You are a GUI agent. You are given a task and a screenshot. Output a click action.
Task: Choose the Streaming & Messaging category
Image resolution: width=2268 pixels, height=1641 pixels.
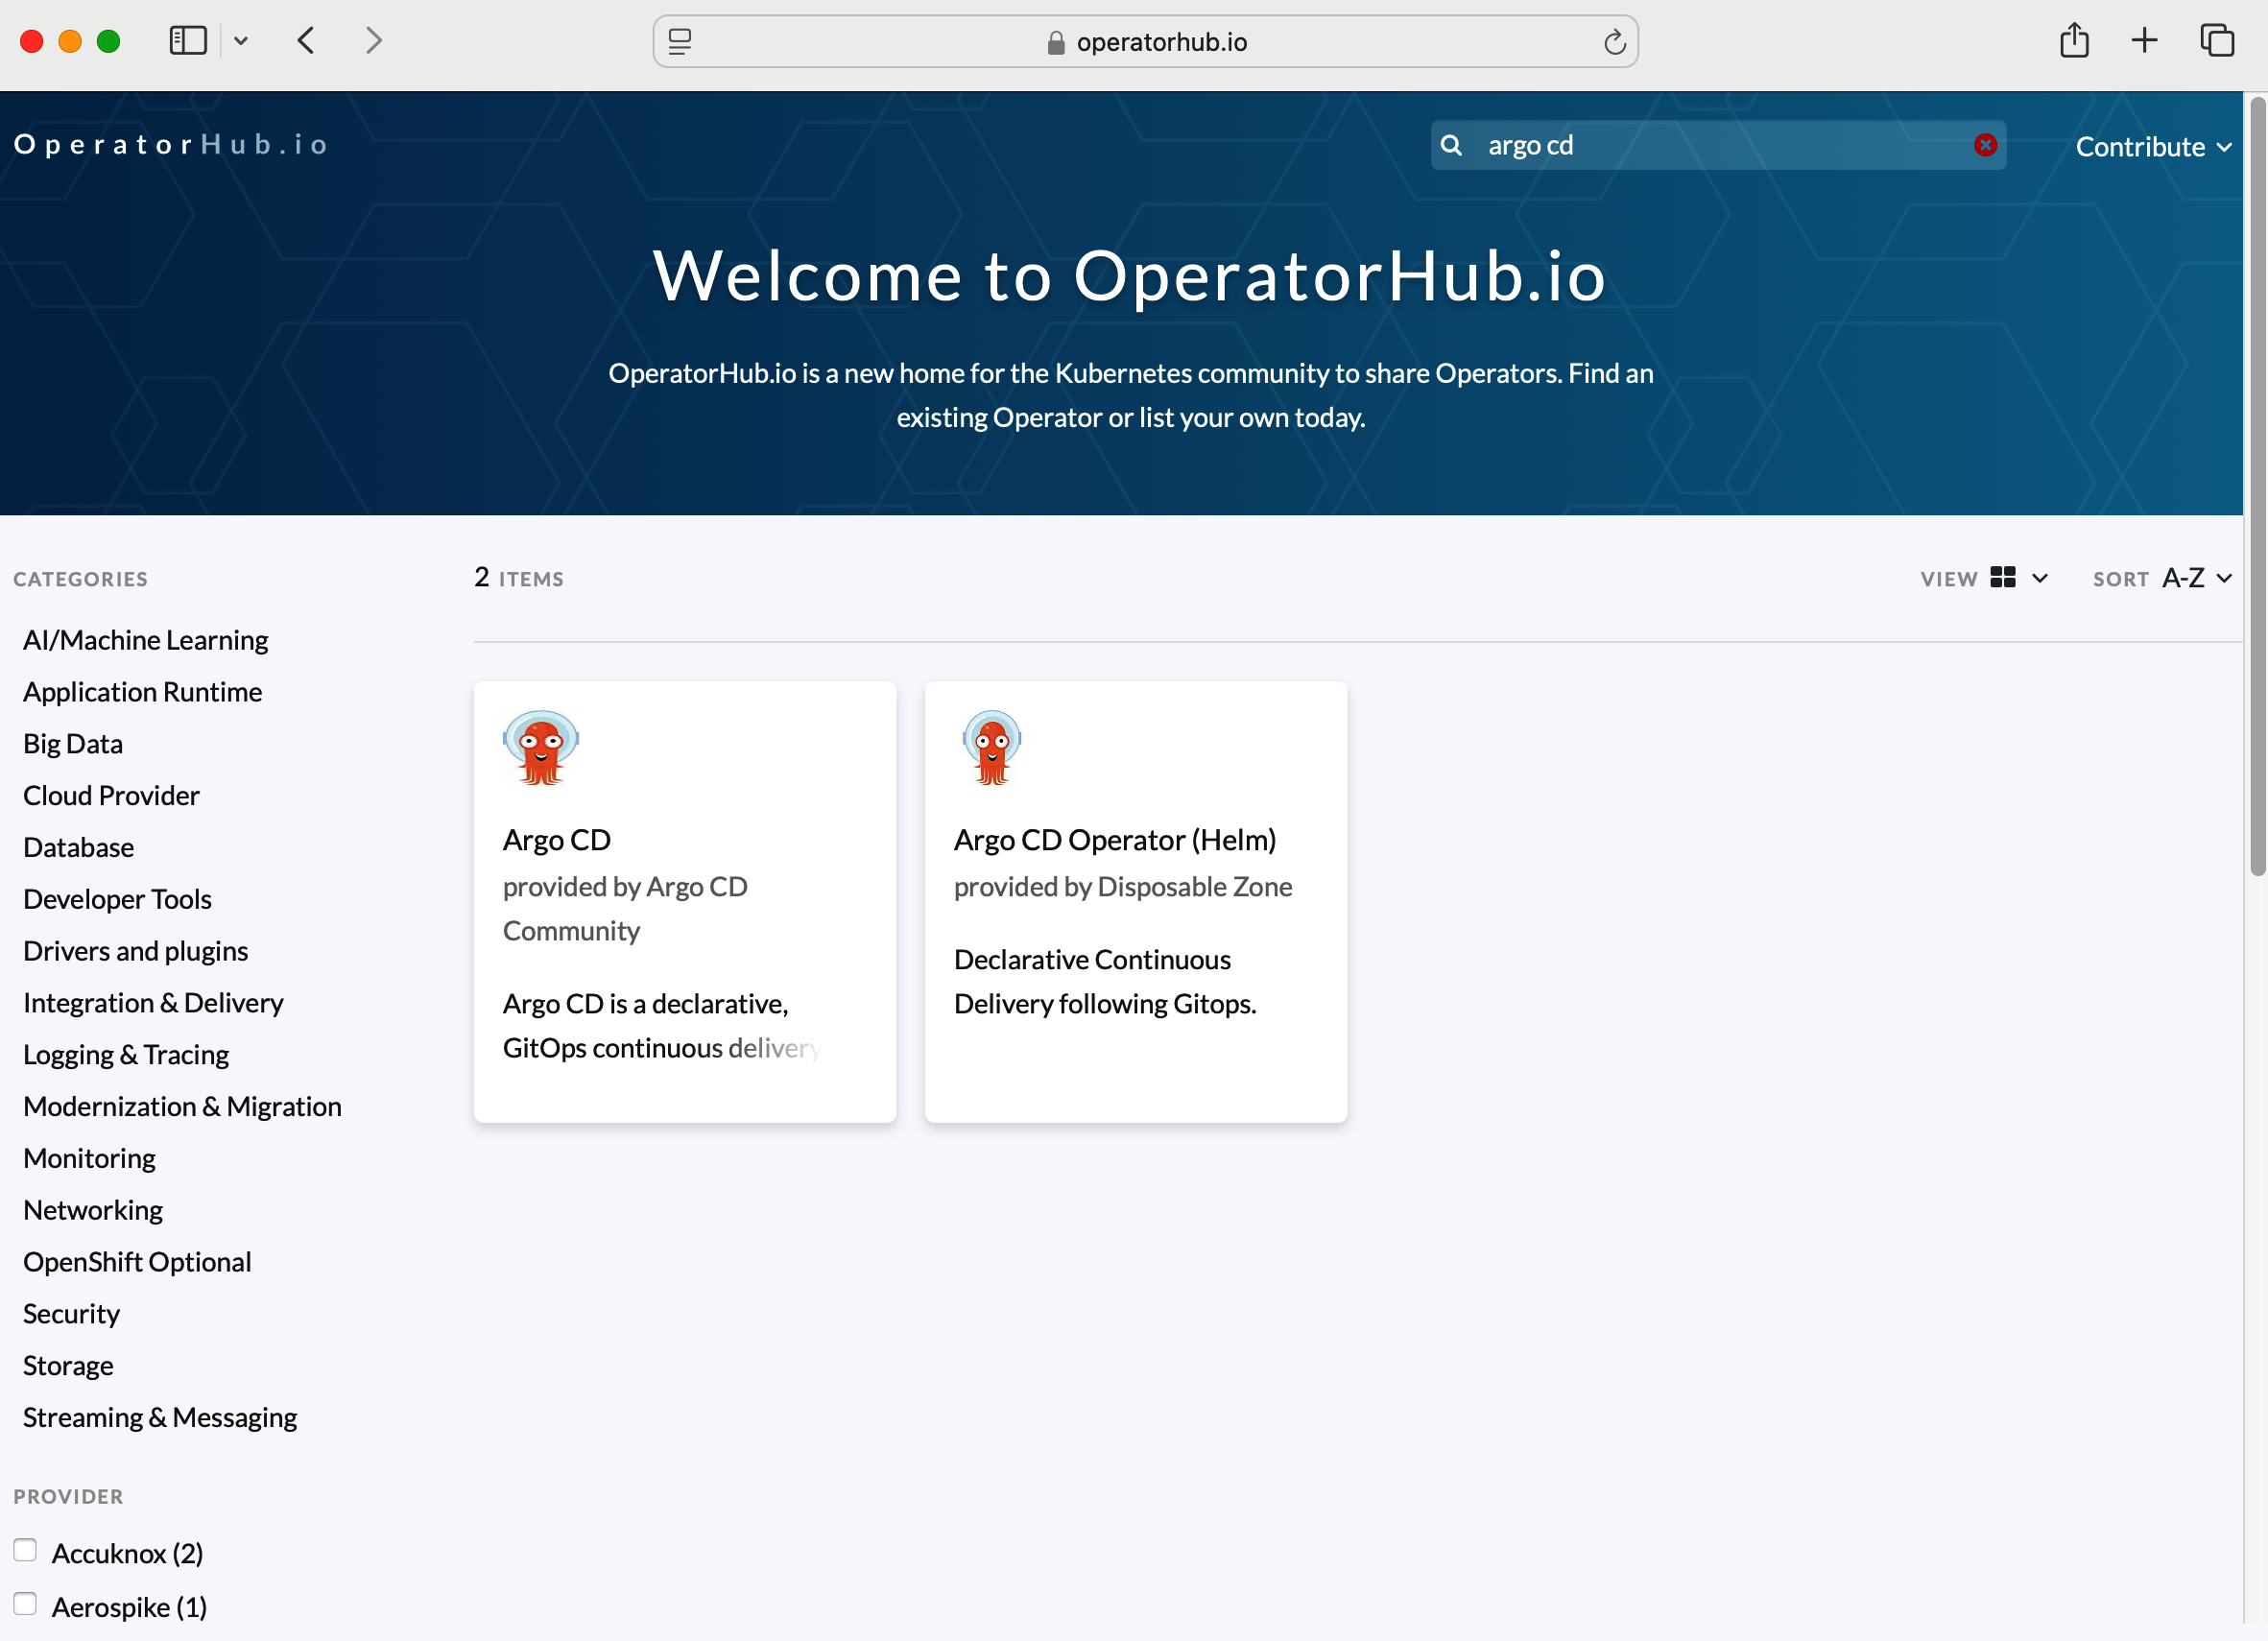coord(161,1418)
